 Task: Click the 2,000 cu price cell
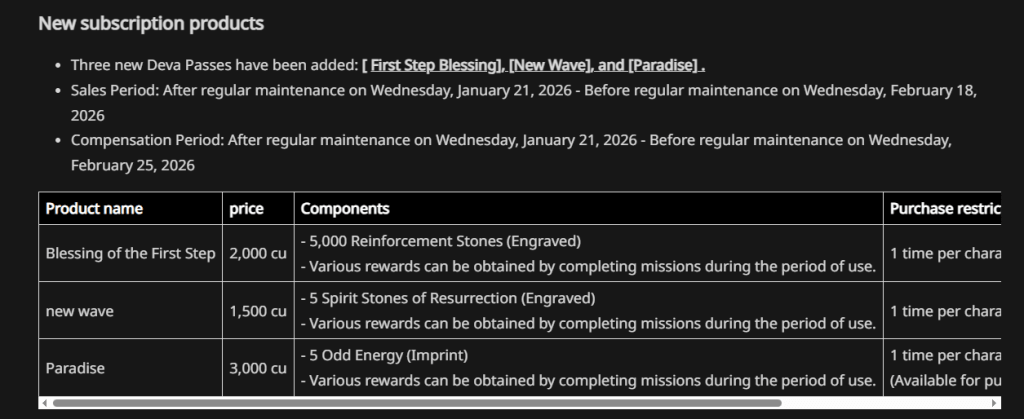258,254
